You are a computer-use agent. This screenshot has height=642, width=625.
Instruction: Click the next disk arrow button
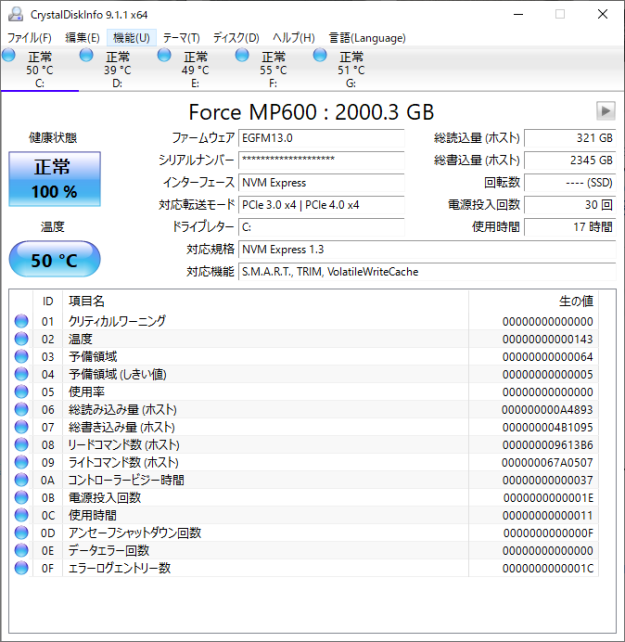point(605,111)
